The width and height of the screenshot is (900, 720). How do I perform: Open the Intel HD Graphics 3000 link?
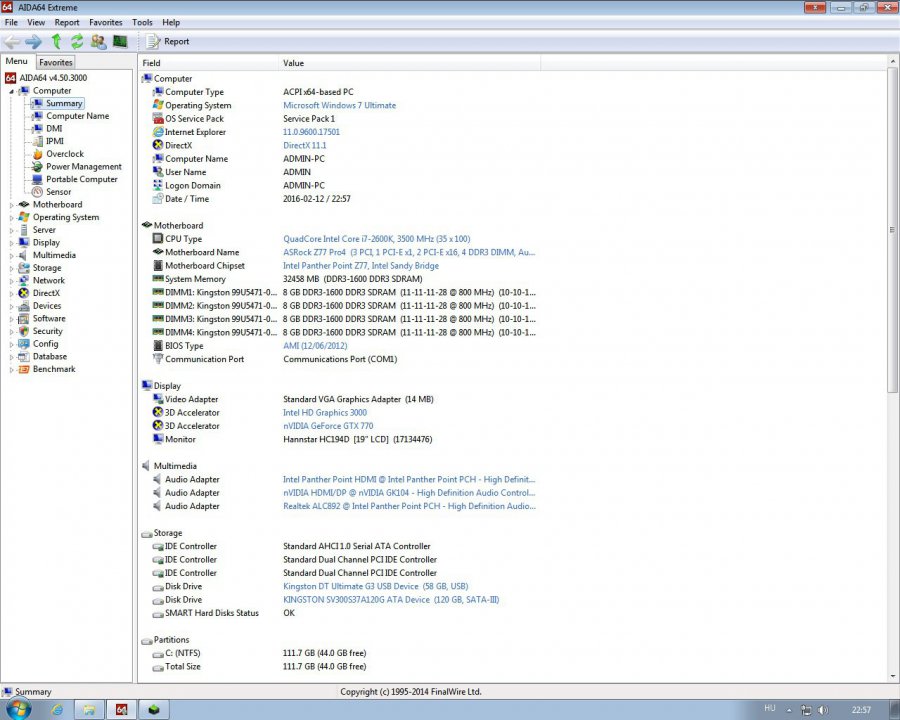pos(324,412)
